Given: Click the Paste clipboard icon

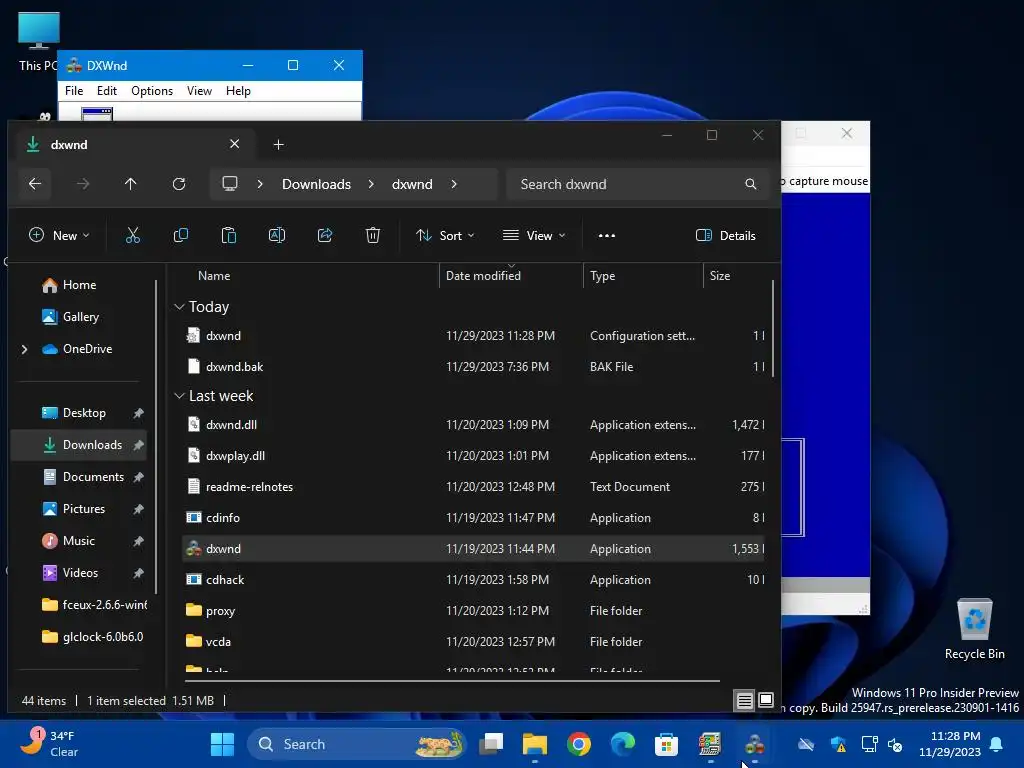Looking at the screenshot, I should (x=229, y=235).
